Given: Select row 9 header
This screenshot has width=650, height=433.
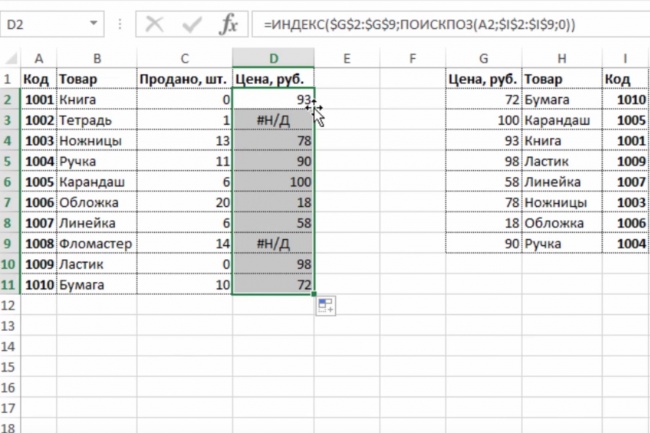Looking at the screenshot, I should (10, 243).
